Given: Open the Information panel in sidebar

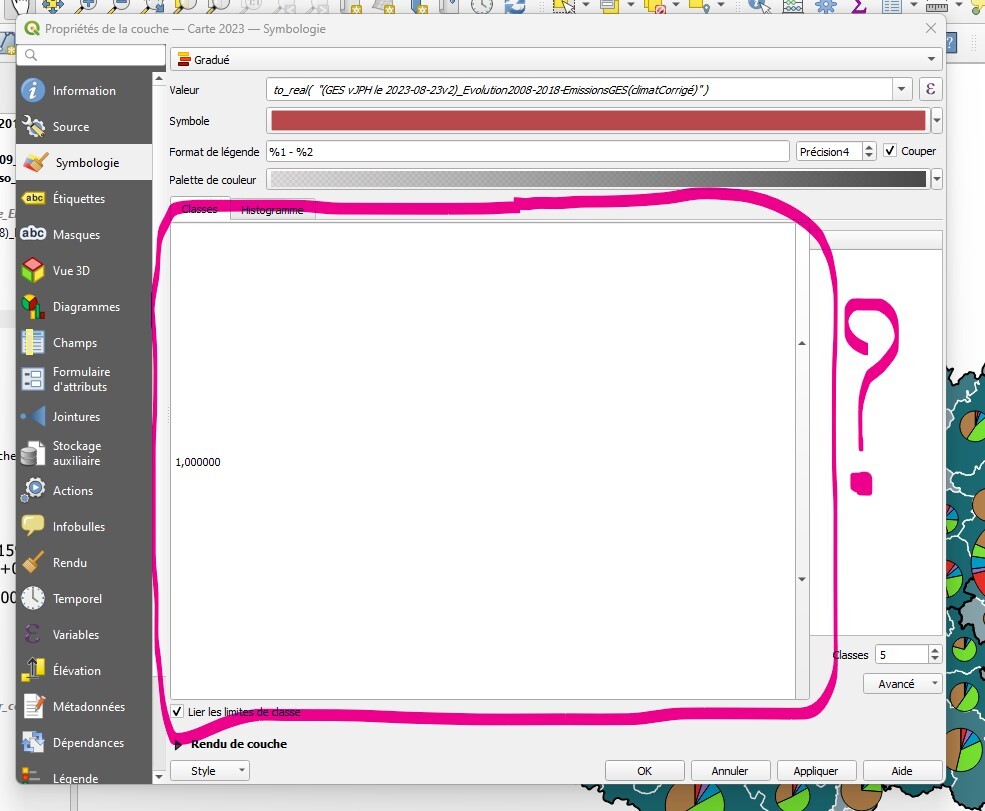Looking at the screenshot, I should coord(84,91).
